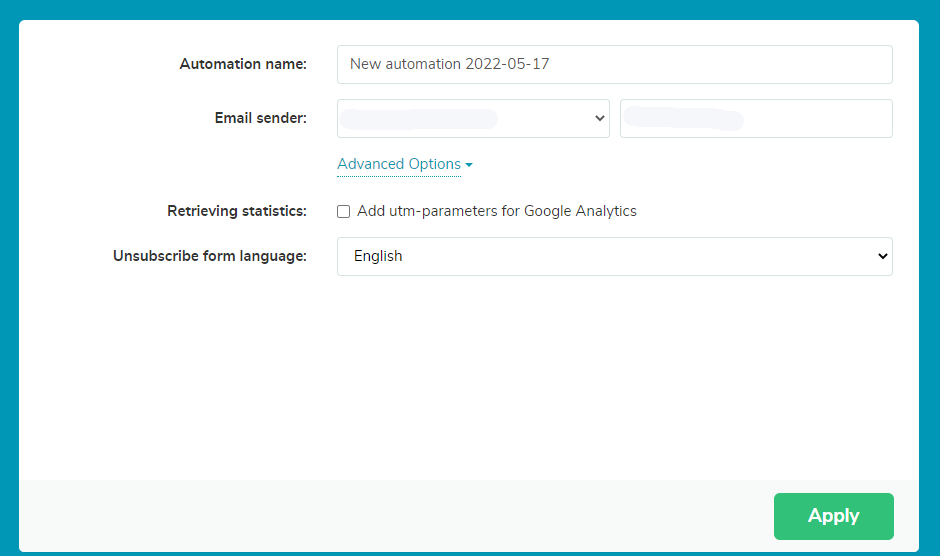This screenshot has height=556, width=940.
Task: Click the Email sender name text field
Action: tap(755, 118)
